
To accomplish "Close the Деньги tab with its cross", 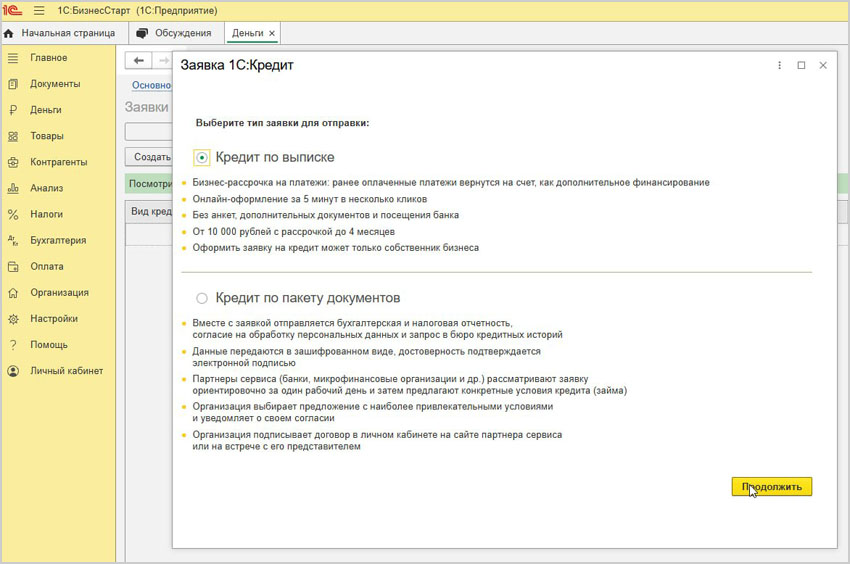I will (272, 33).
